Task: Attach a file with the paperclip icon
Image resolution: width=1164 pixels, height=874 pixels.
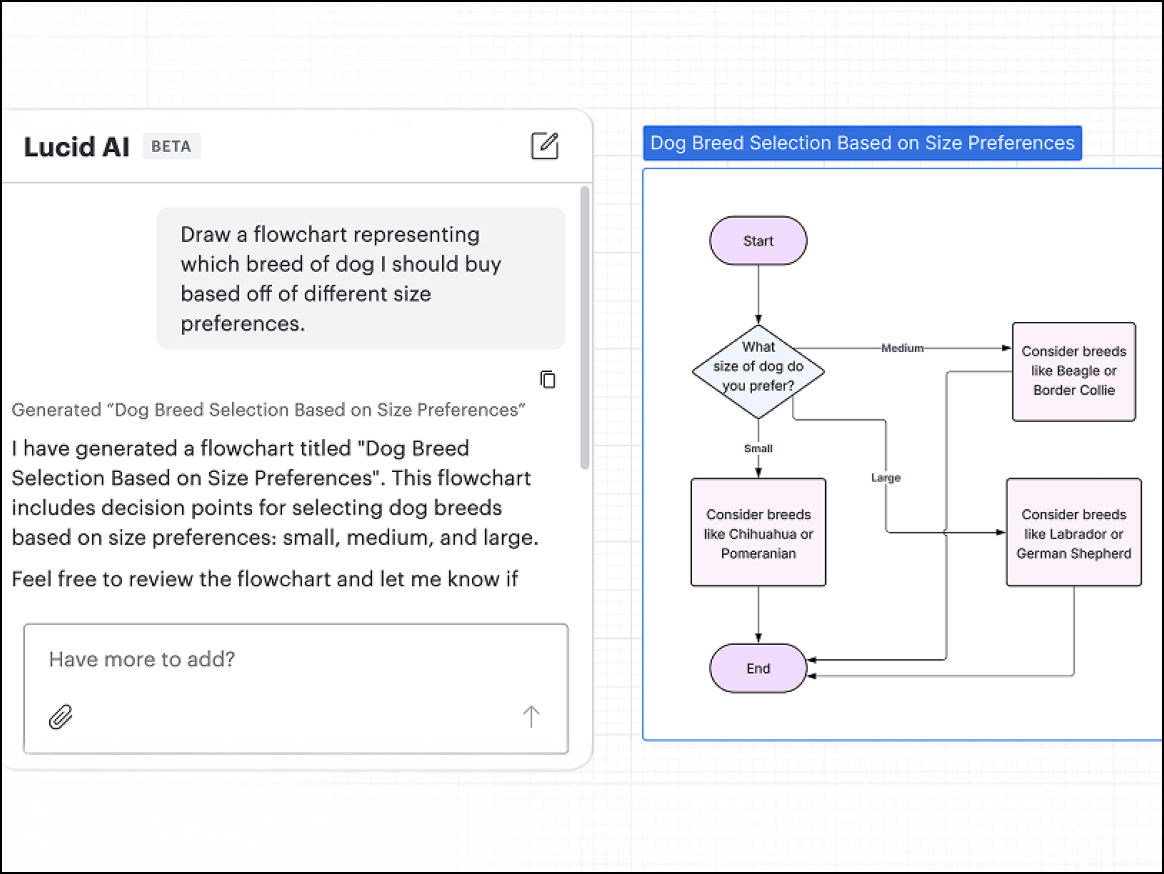Action: (61, 717)
